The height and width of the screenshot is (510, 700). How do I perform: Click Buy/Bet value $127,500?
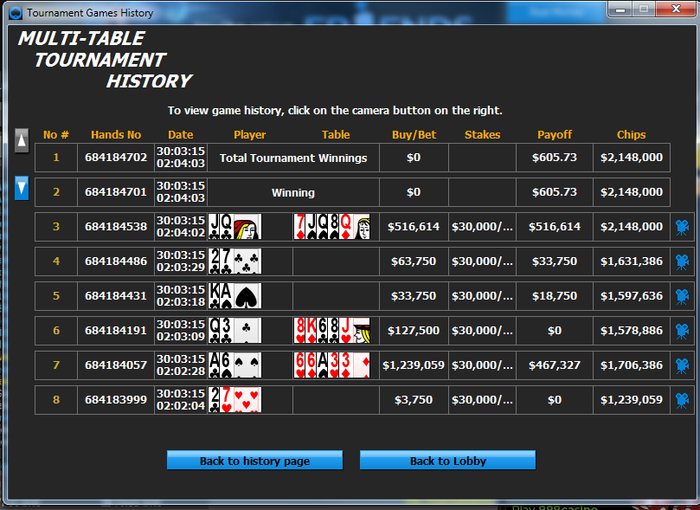point(413,330)
